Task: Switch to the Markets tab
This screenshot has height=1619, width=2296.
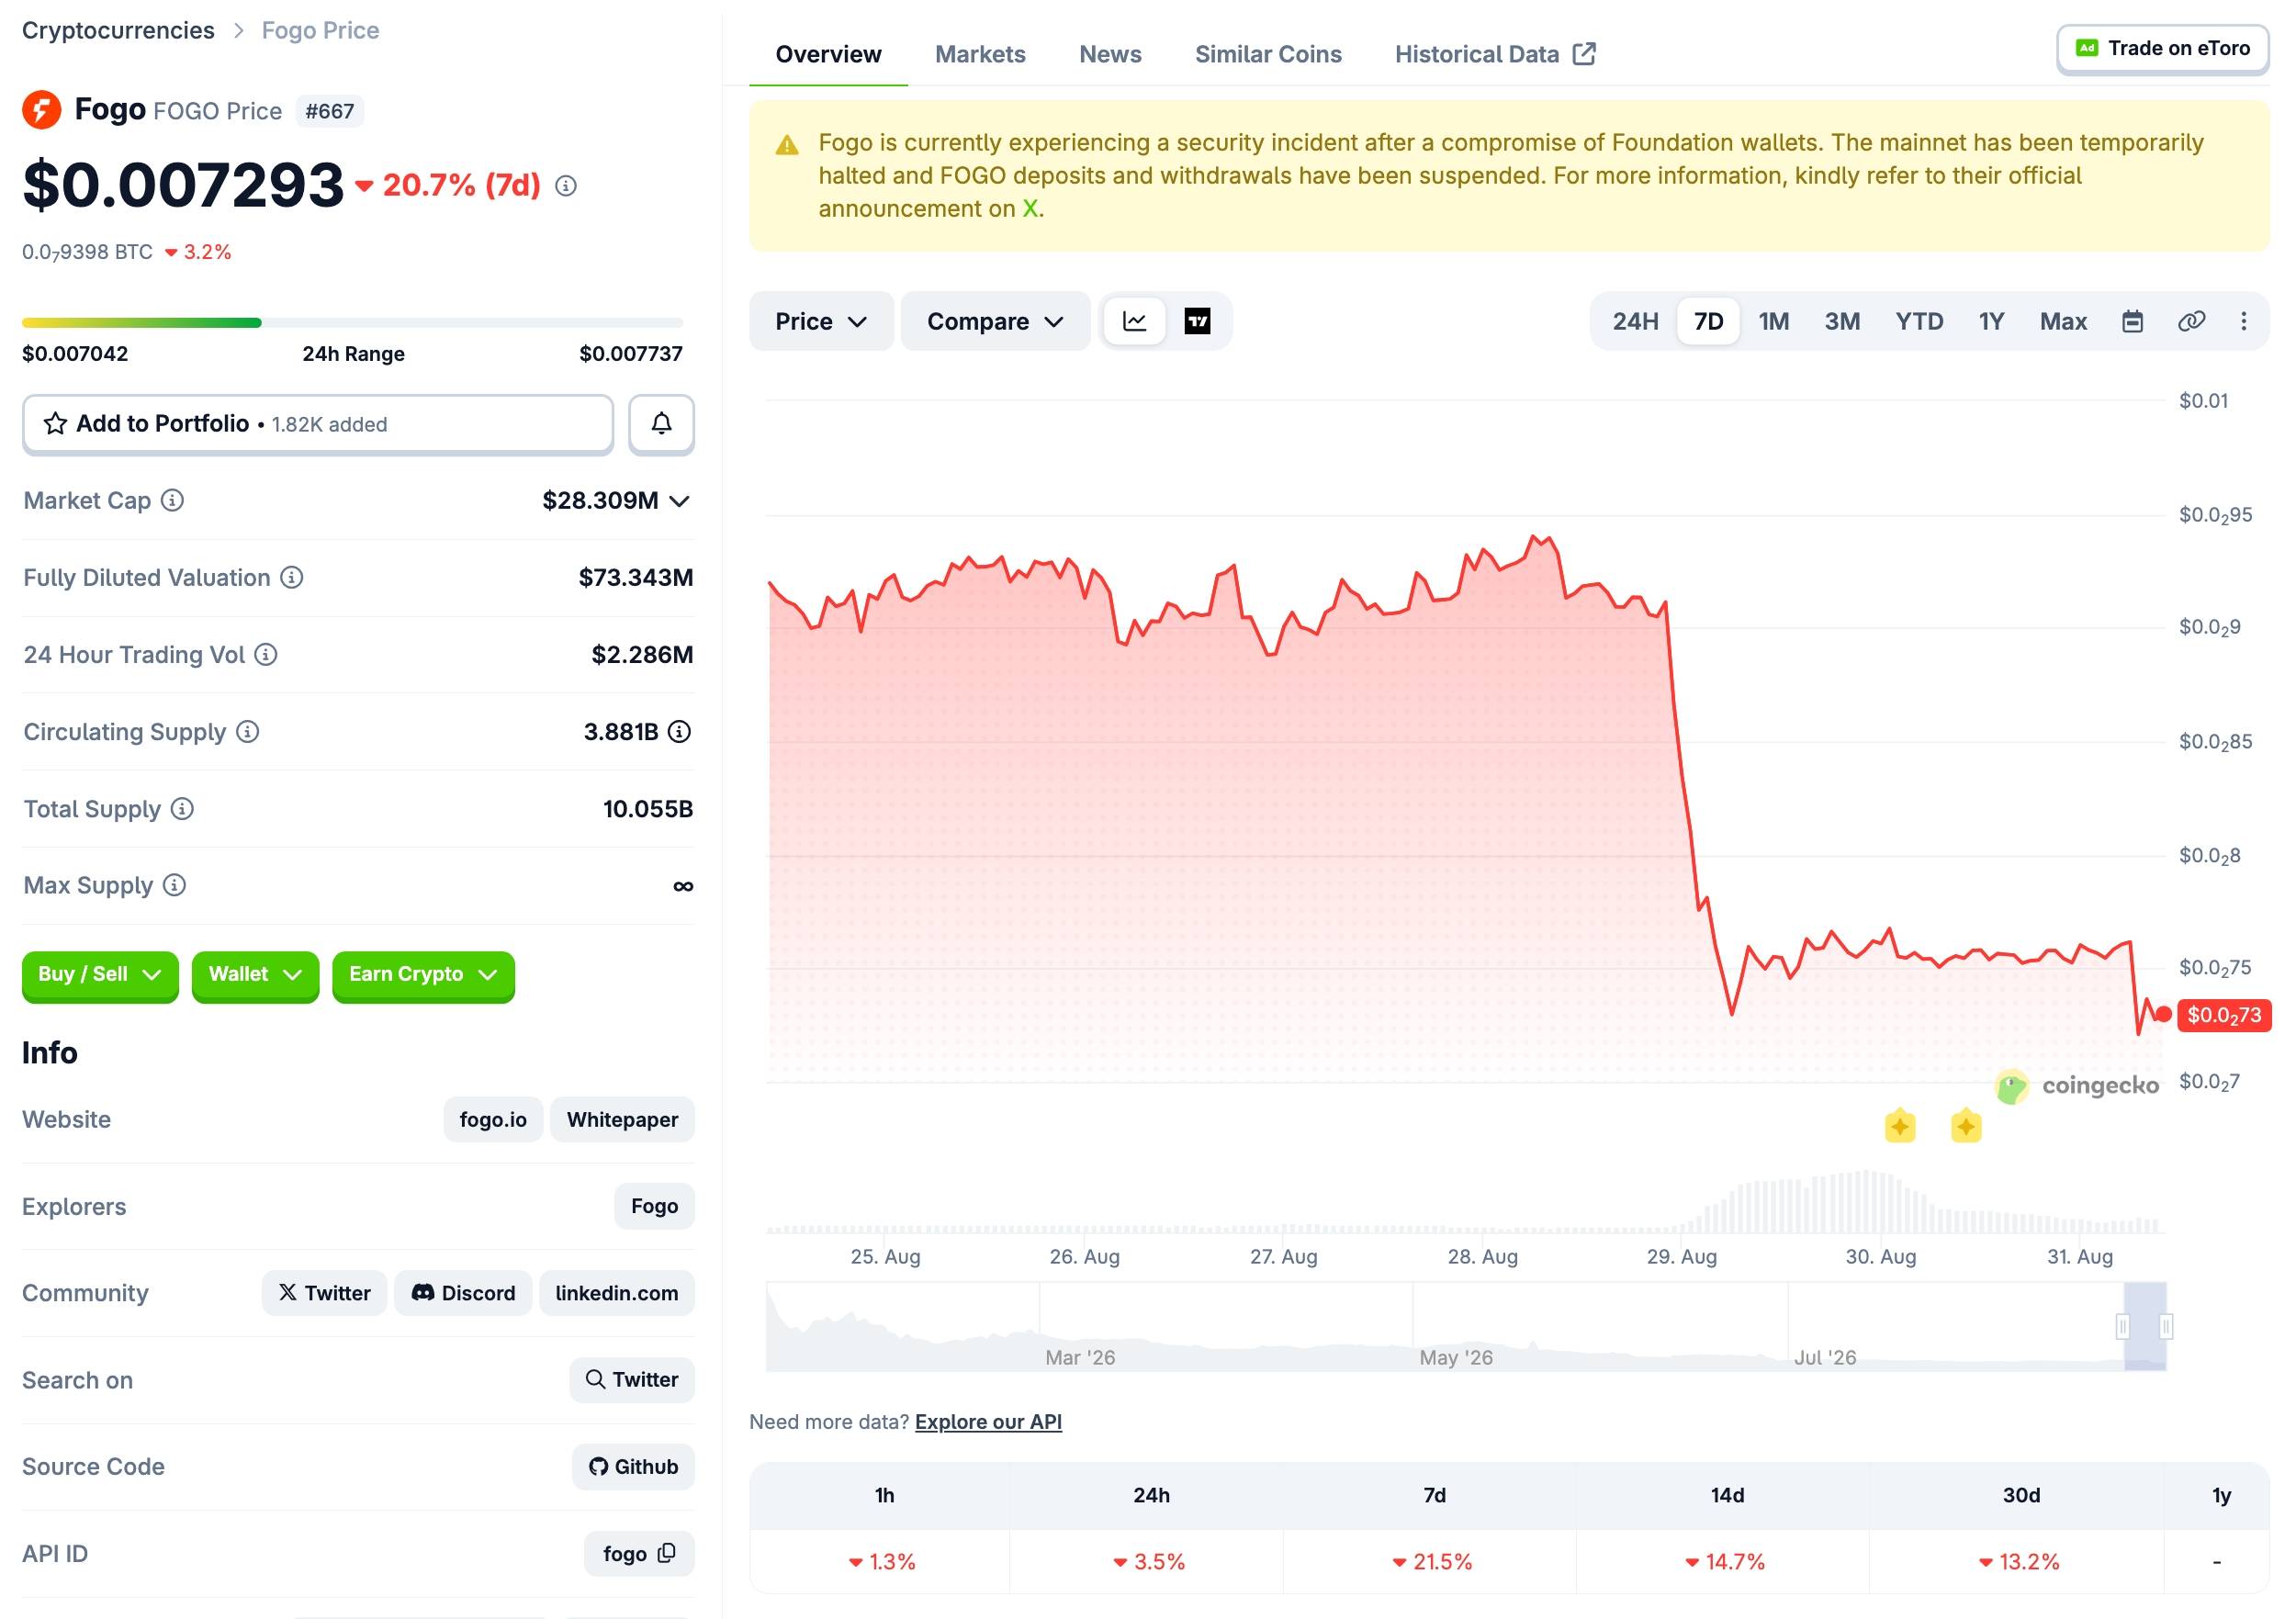Action: coord(980,54)
